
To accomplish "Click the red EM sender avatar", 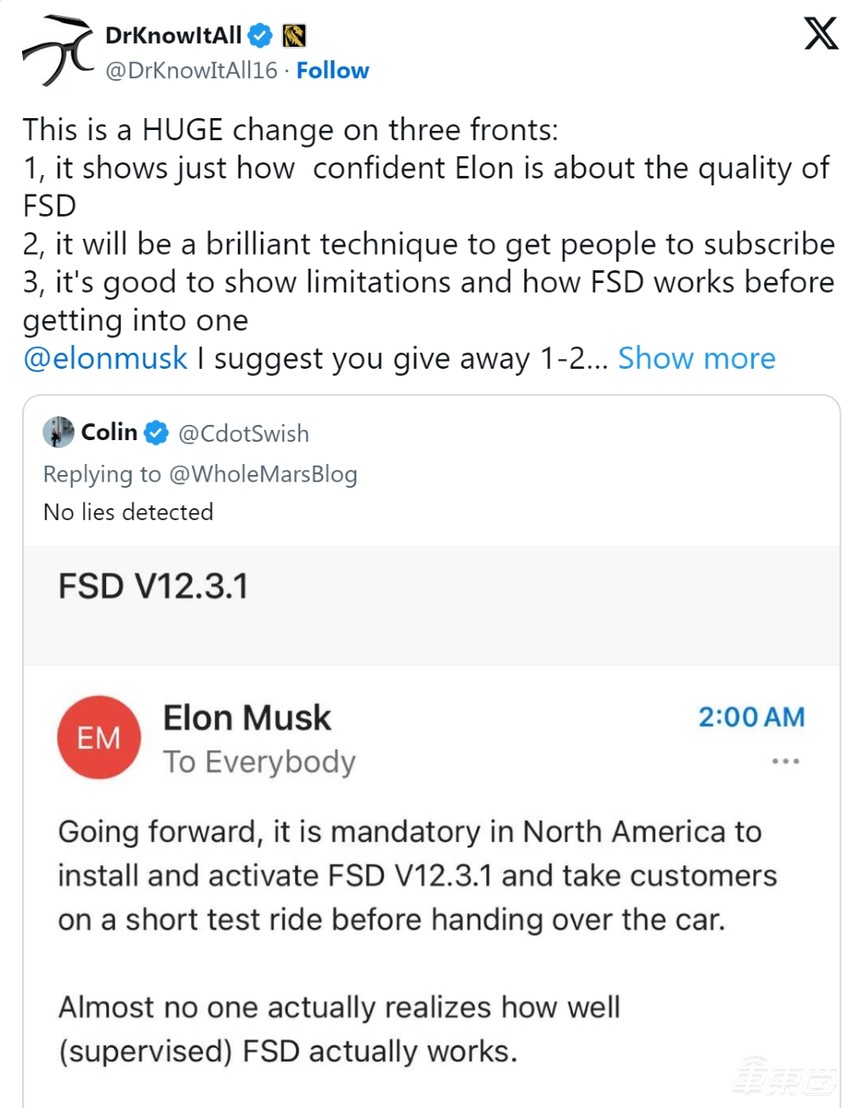I will (97, 739).
